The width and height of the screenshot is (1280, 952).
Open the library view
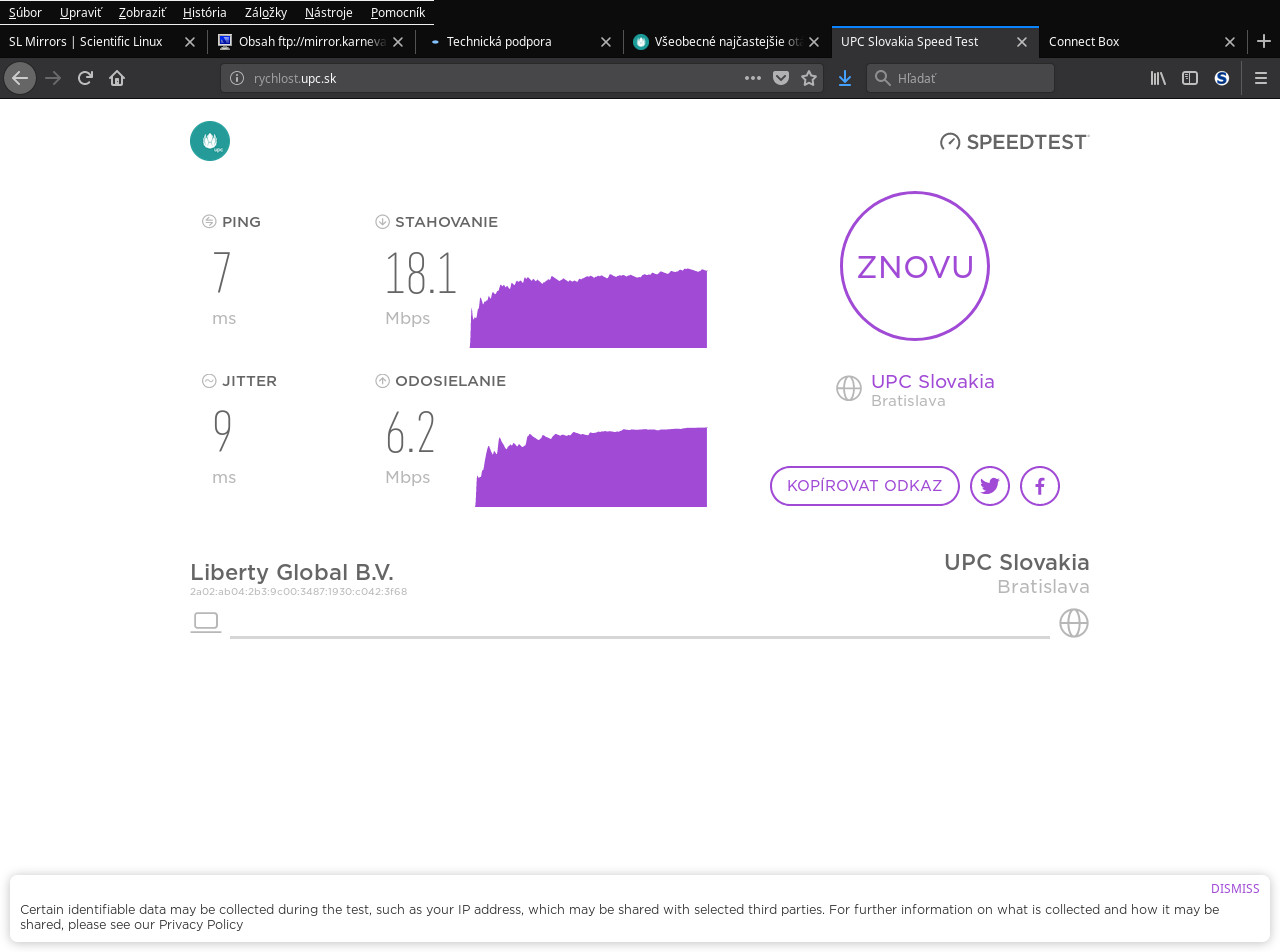coord(1158,78)
